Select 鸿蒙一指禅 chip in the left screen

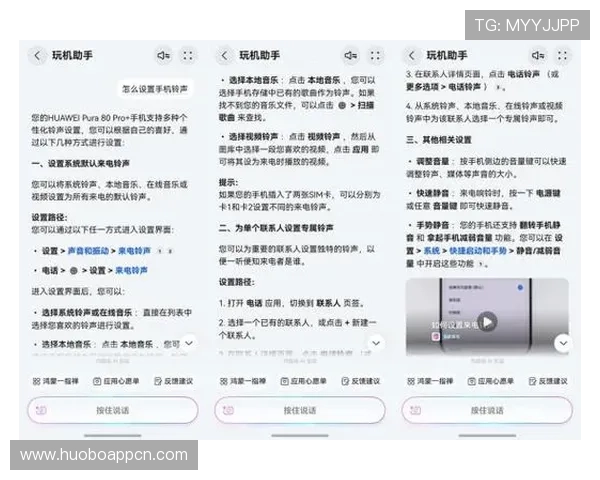tap(55, 381)
